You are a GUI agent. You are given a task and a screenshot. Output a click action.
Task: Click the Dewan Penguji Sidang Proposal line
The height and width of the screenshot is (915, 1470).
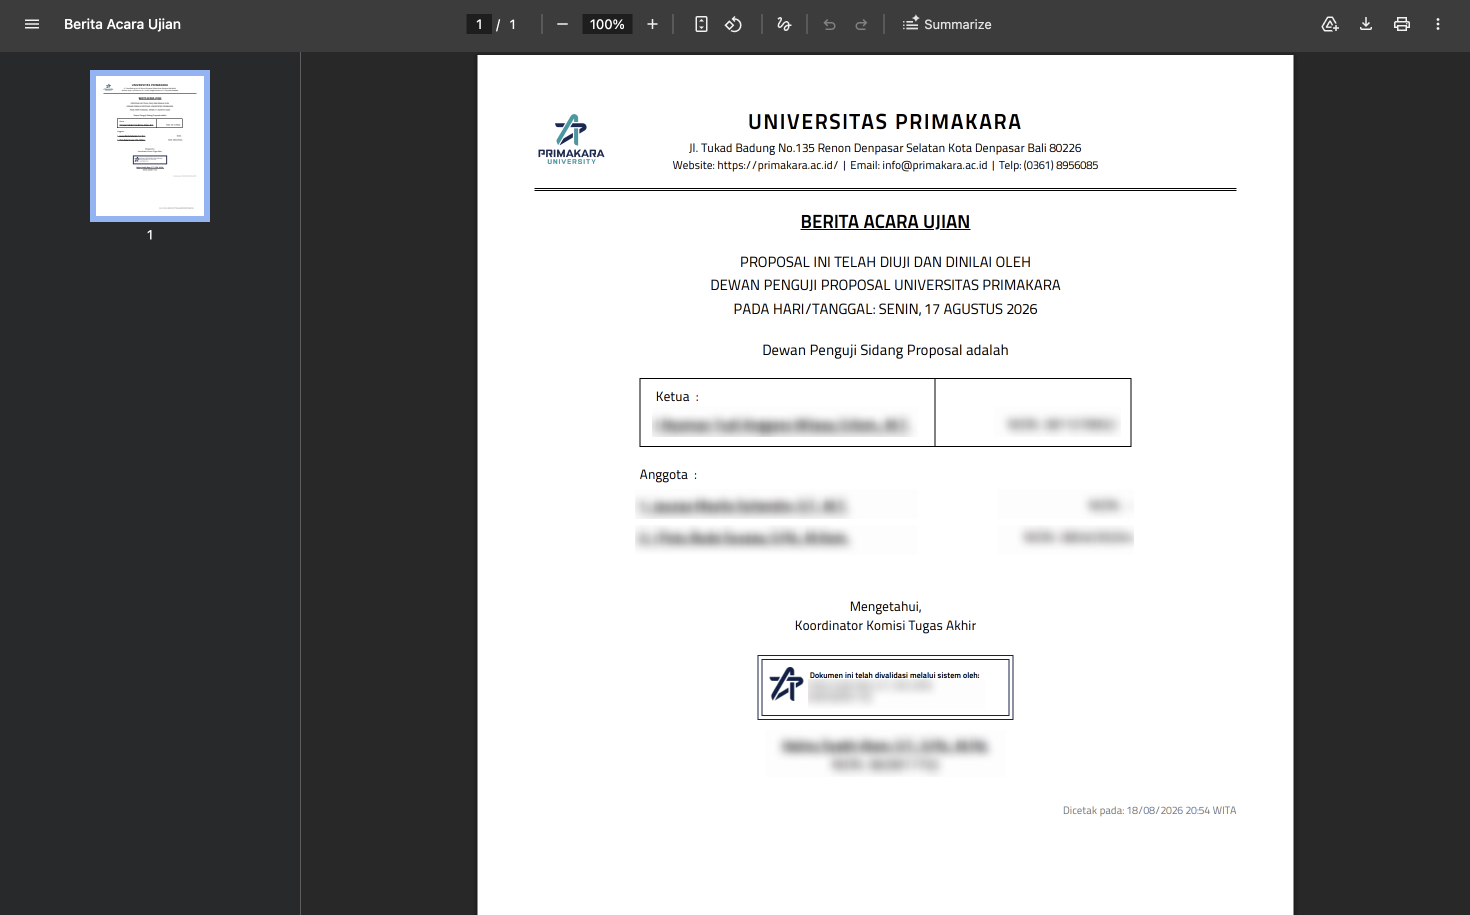(885, 350)
